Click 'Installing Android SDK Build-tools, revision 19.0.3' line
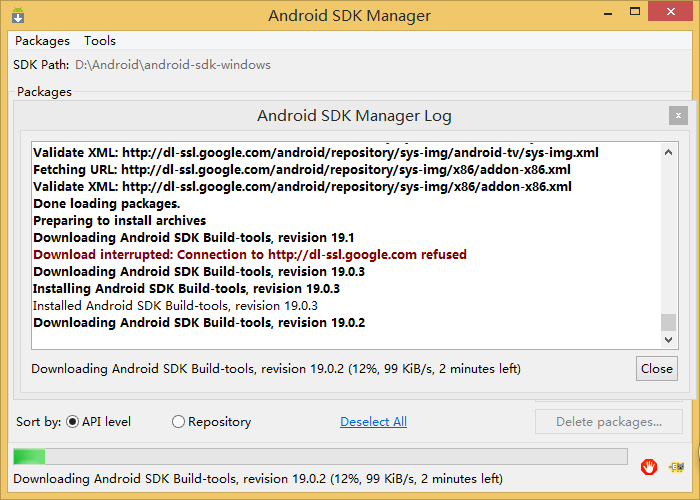Image resolution: width=700 pixels, height=500 pixels. 187,289
